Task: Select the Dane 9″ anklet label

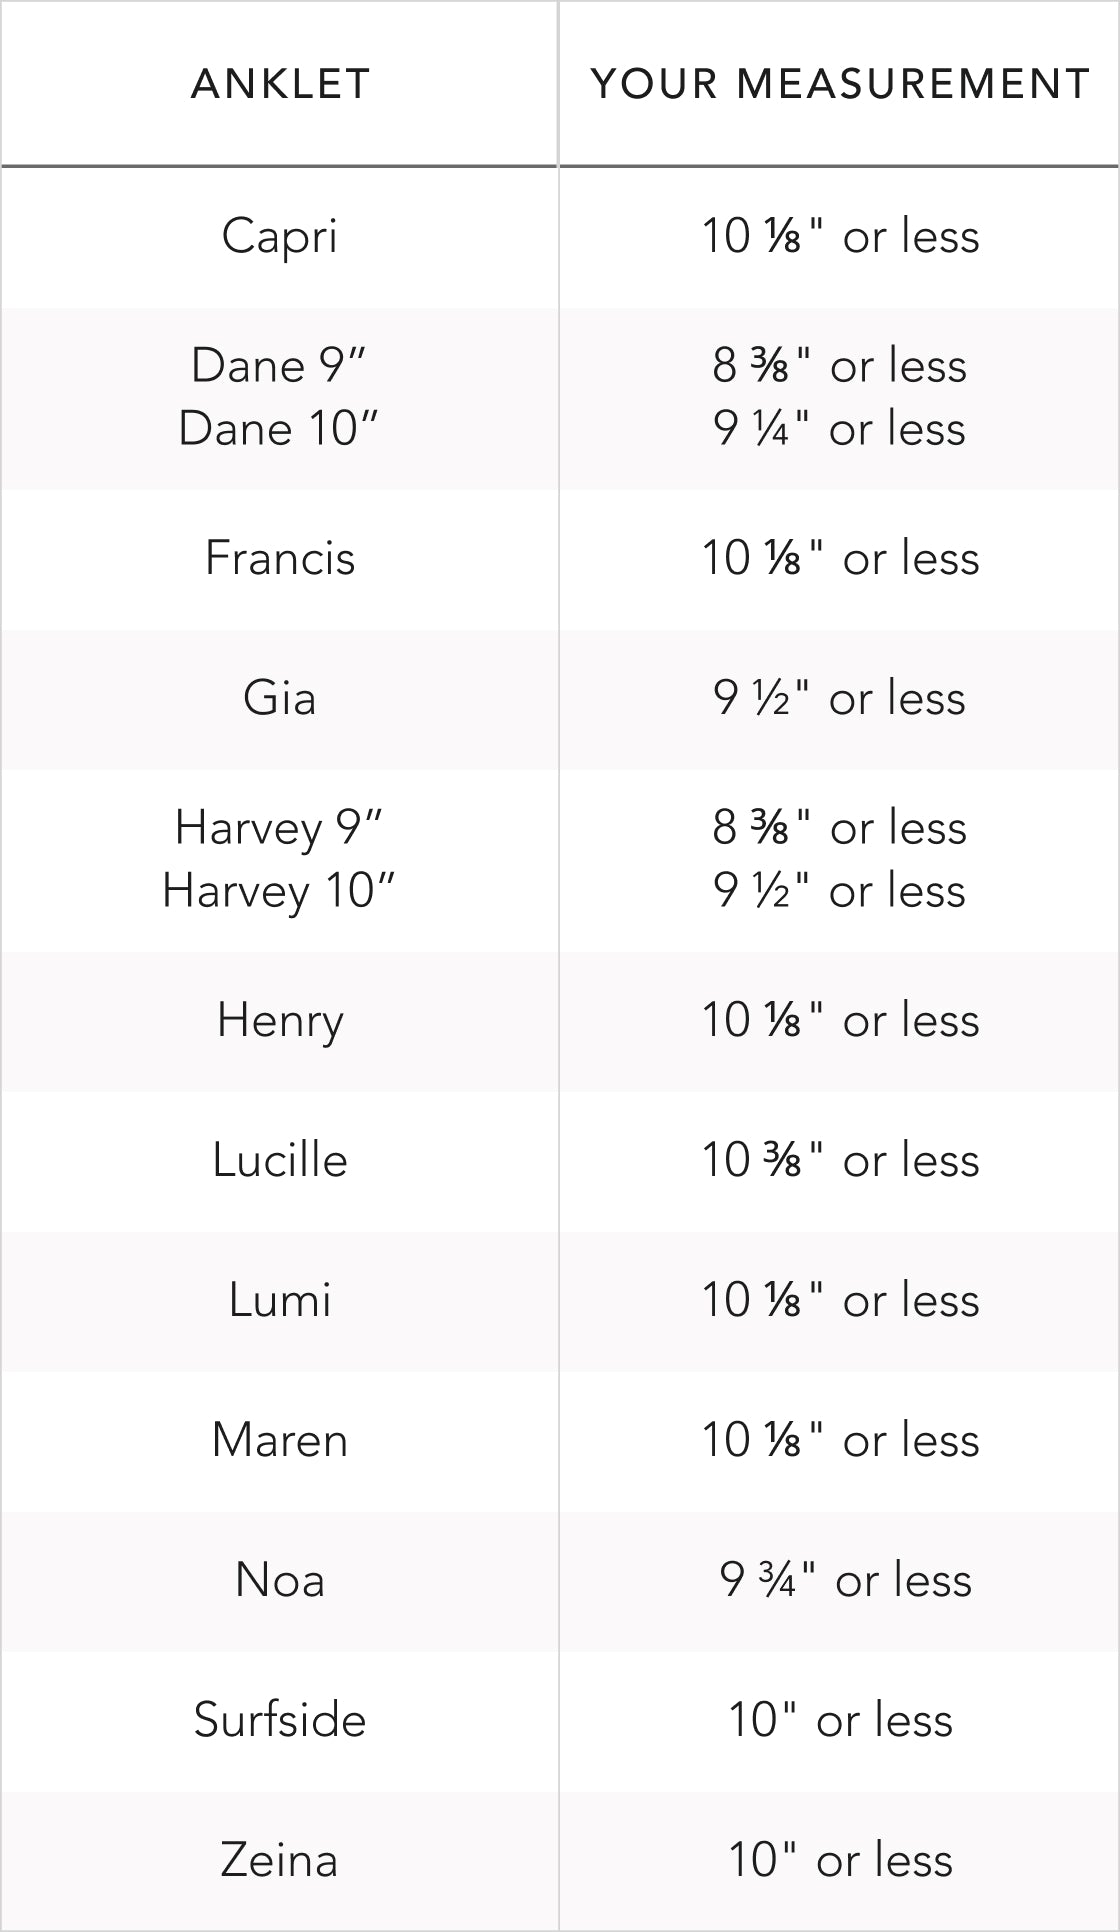Action: pos(280,366)
